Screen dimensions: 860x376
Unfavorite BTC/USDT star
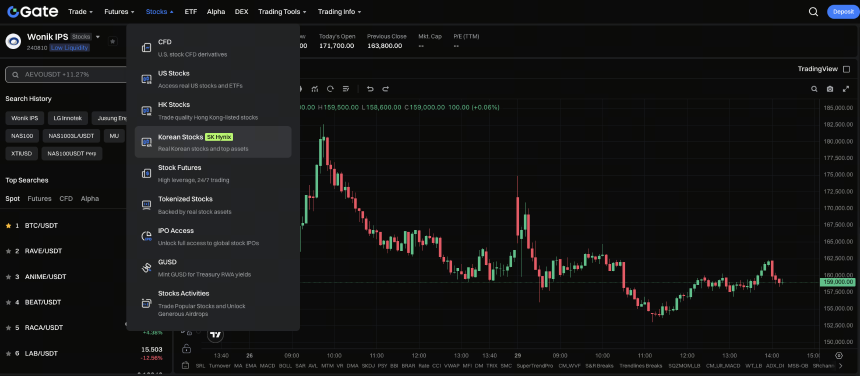[8, 225]
